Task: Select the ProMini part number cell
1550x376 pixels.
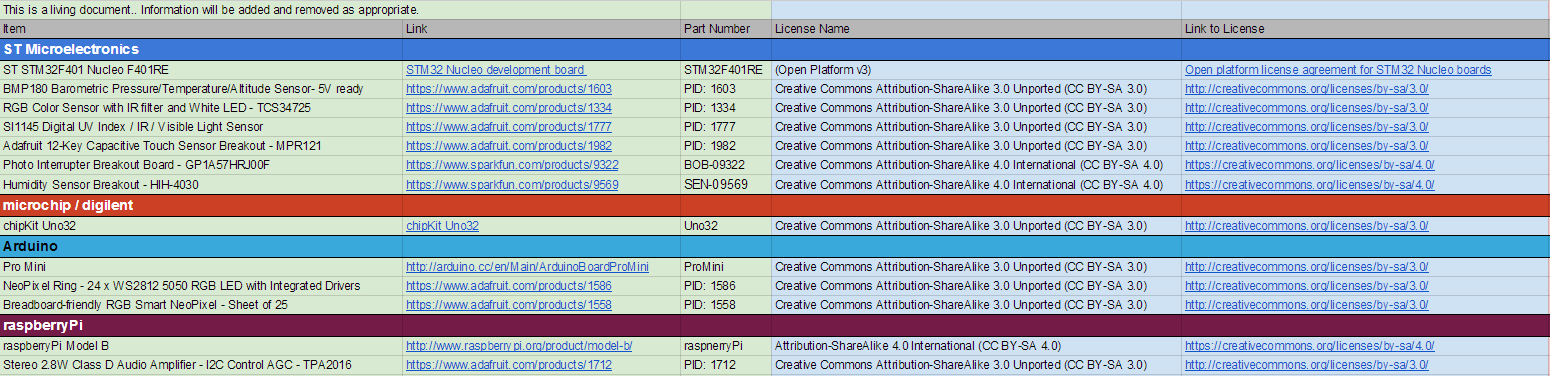Action: (726, 267)
